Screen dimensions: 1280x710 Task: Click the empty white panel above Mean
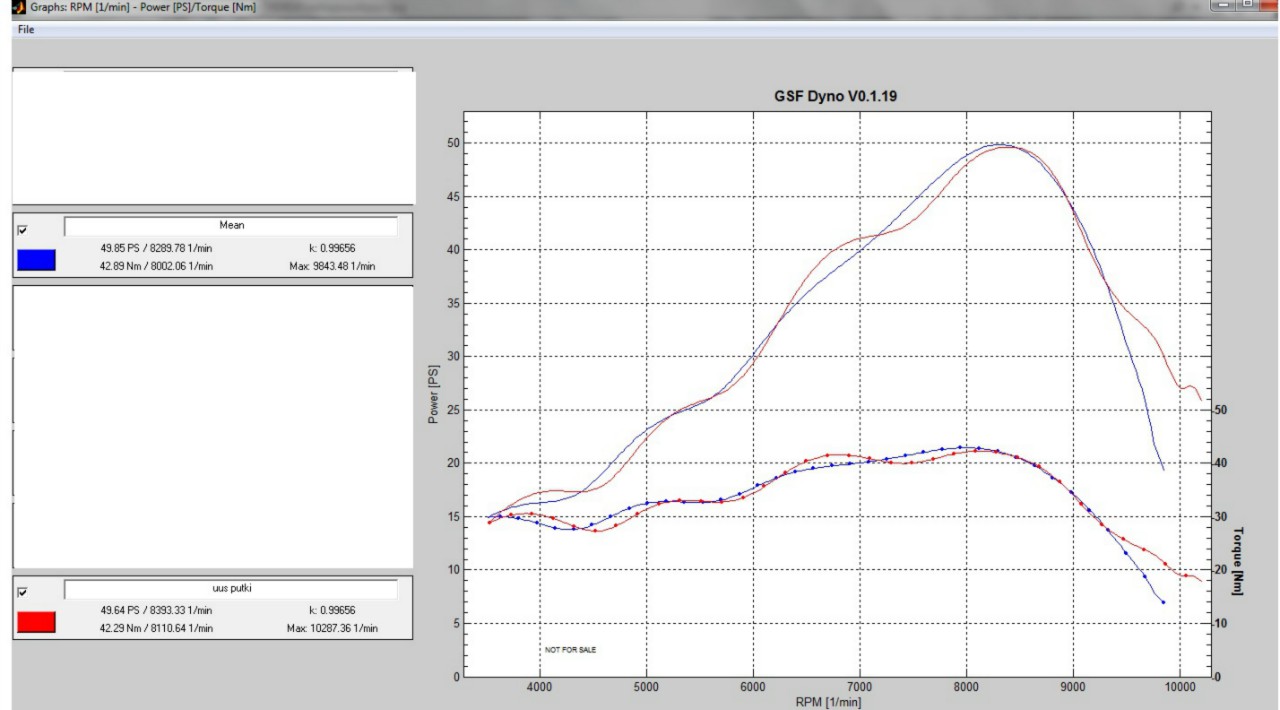pos(212,137)
